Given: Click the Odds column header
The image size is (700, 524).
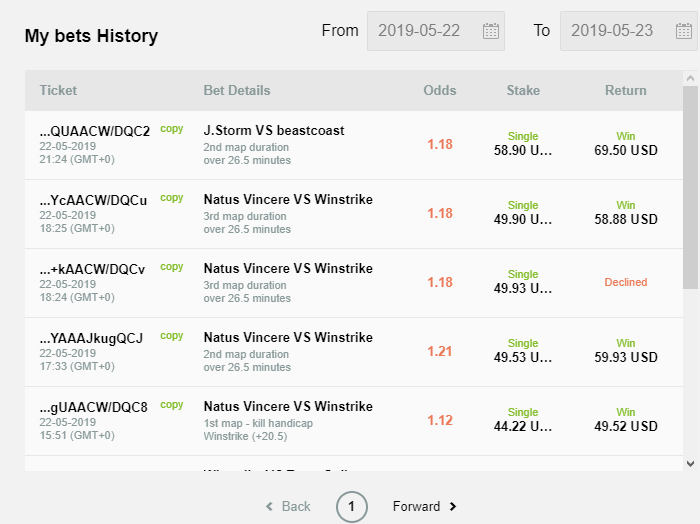Looking at the screenshot, I should pyautogui.click(x=439, y=90).
